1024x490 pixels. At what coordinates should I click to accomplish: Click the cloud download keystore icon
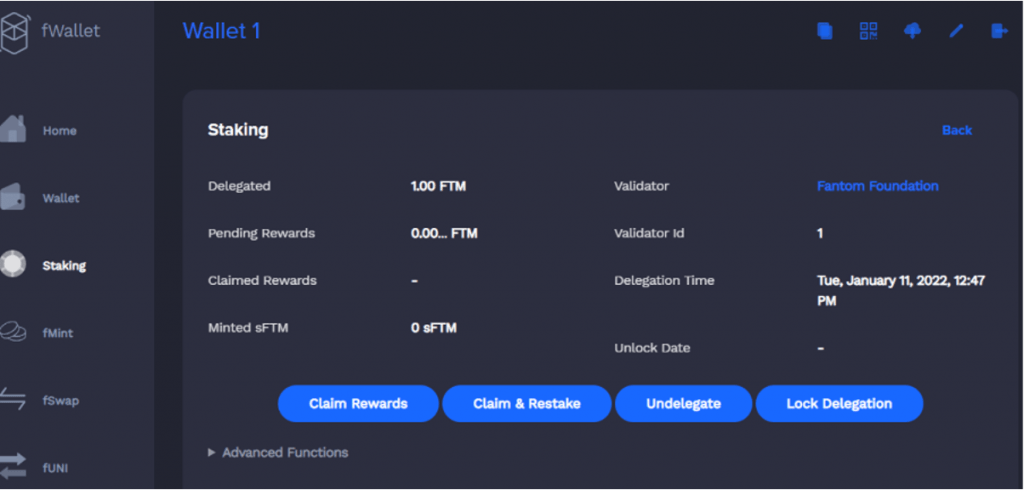(912, 31)
